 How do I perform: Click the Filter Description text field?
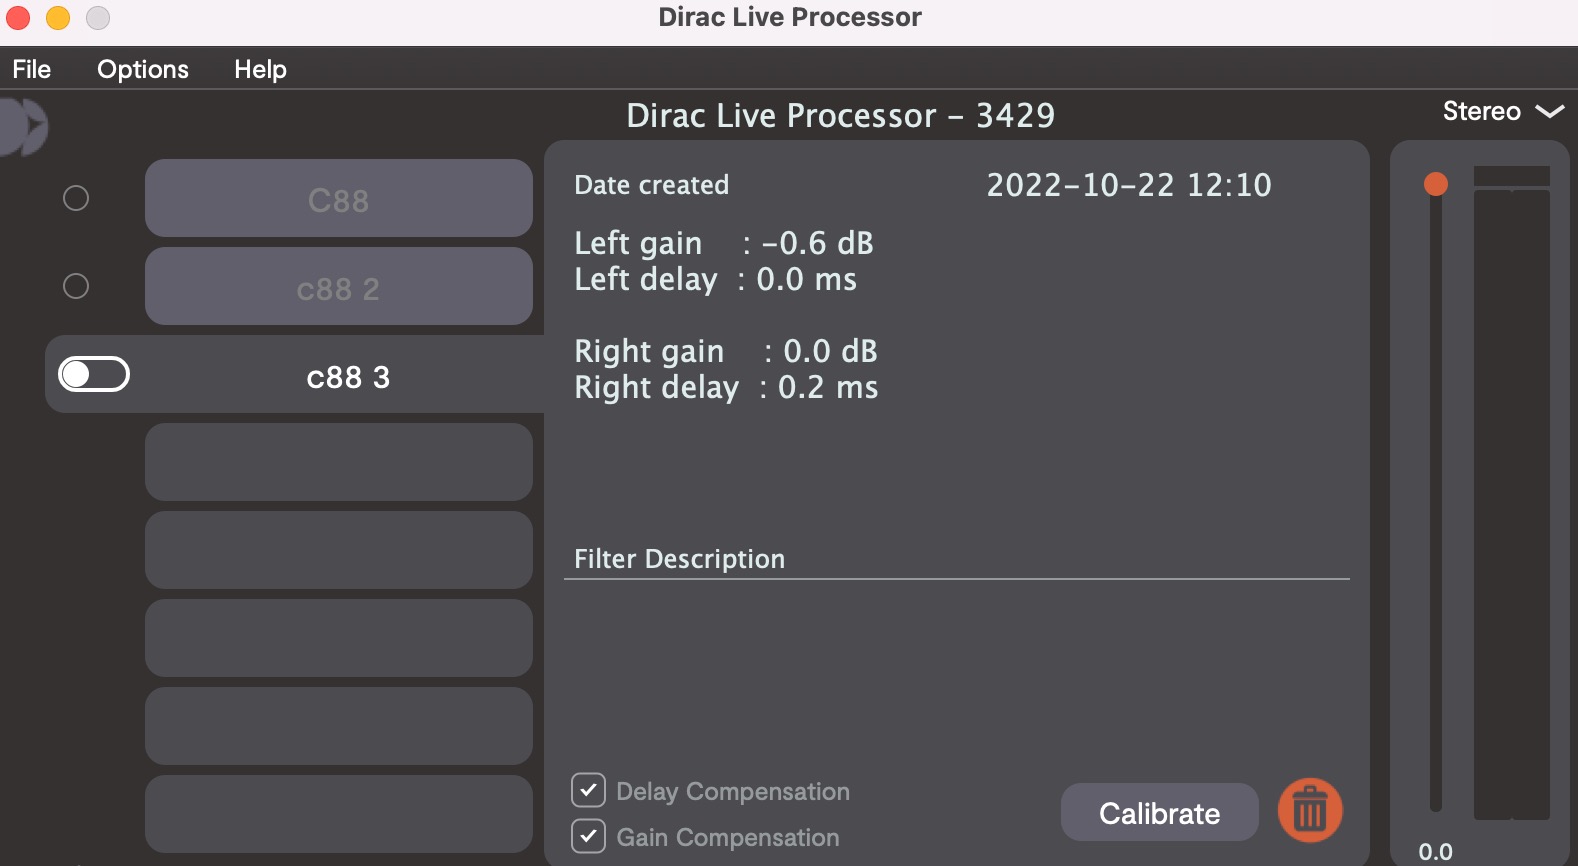[957, 670]
